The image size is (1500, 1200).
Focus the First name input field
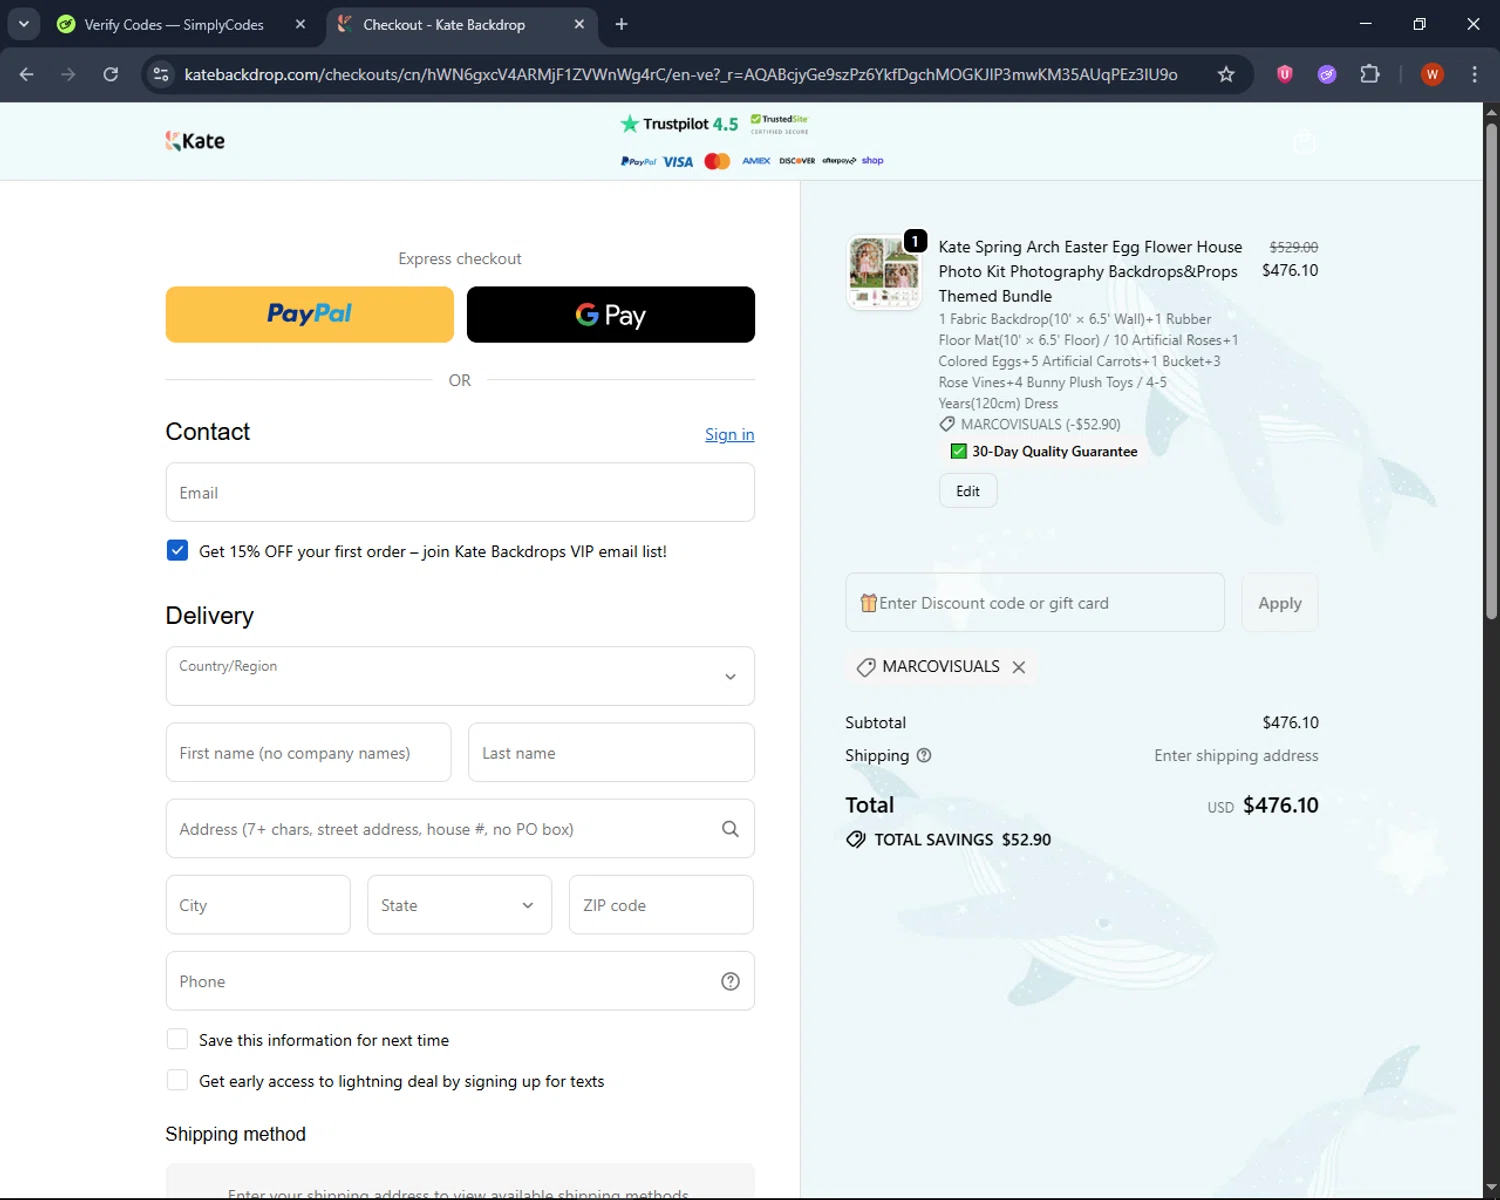point(309,753)
